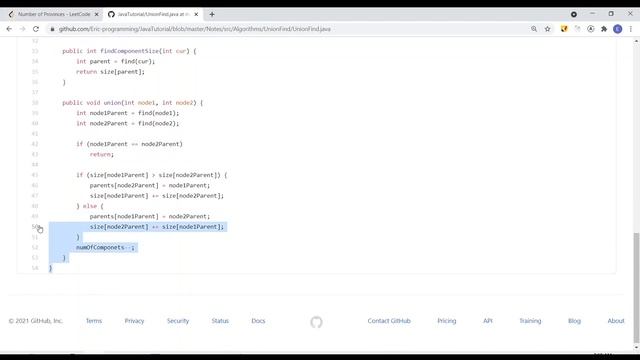
Task: Click 'size[node1Parent] += size[node2Parent];' line
Action: tap(157, 196)
